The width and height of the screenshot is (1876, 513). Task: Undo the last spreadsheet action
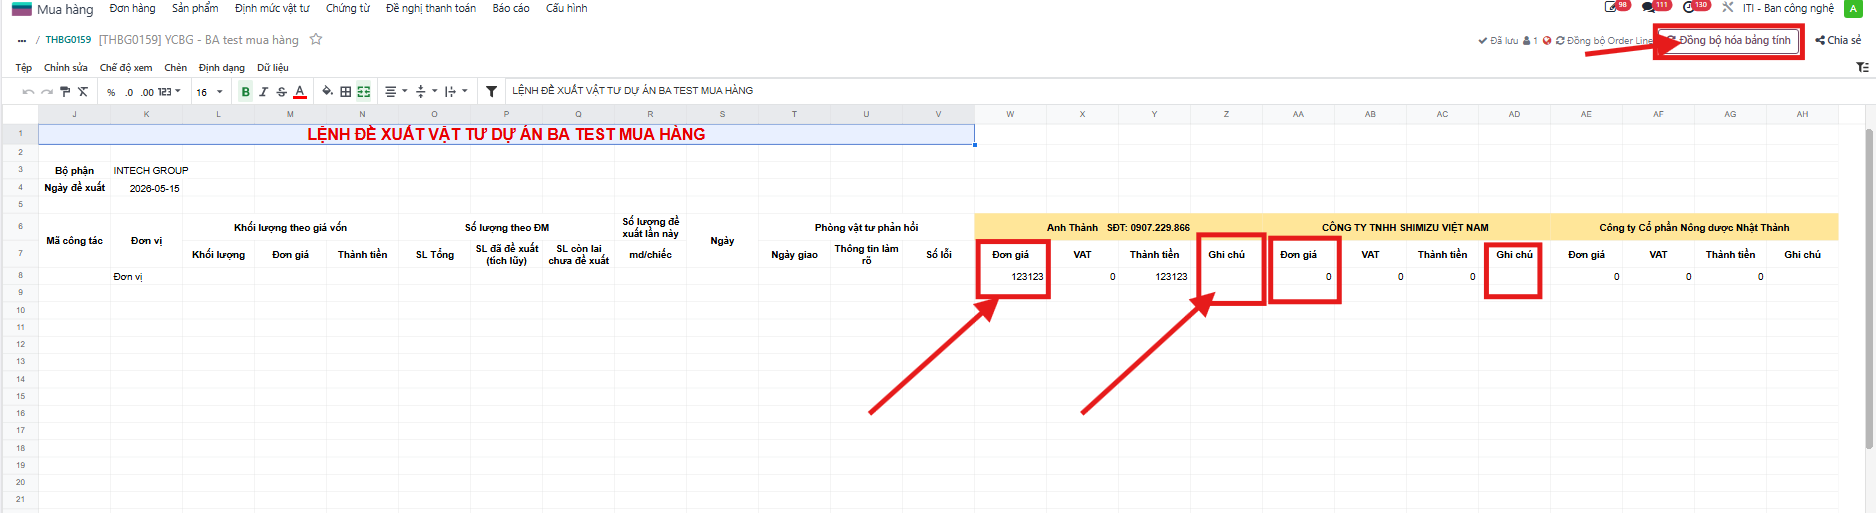coord(28,92)
